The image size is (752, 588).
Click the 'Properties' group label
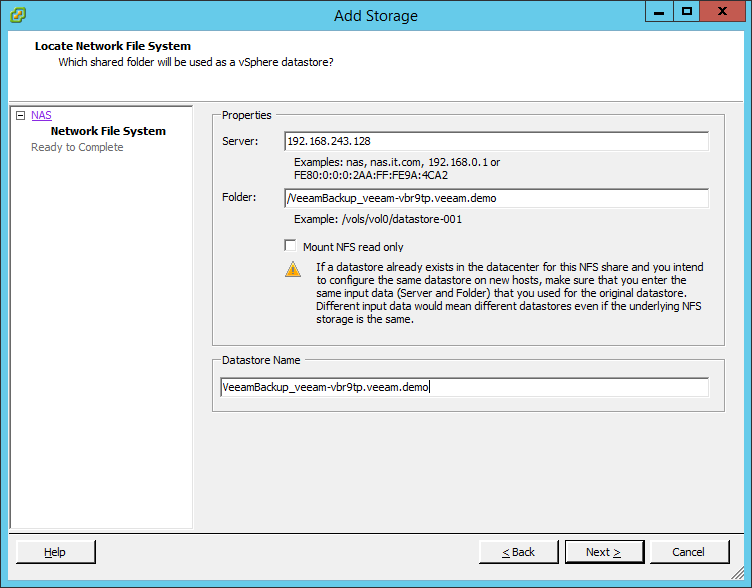coord(247,115)
